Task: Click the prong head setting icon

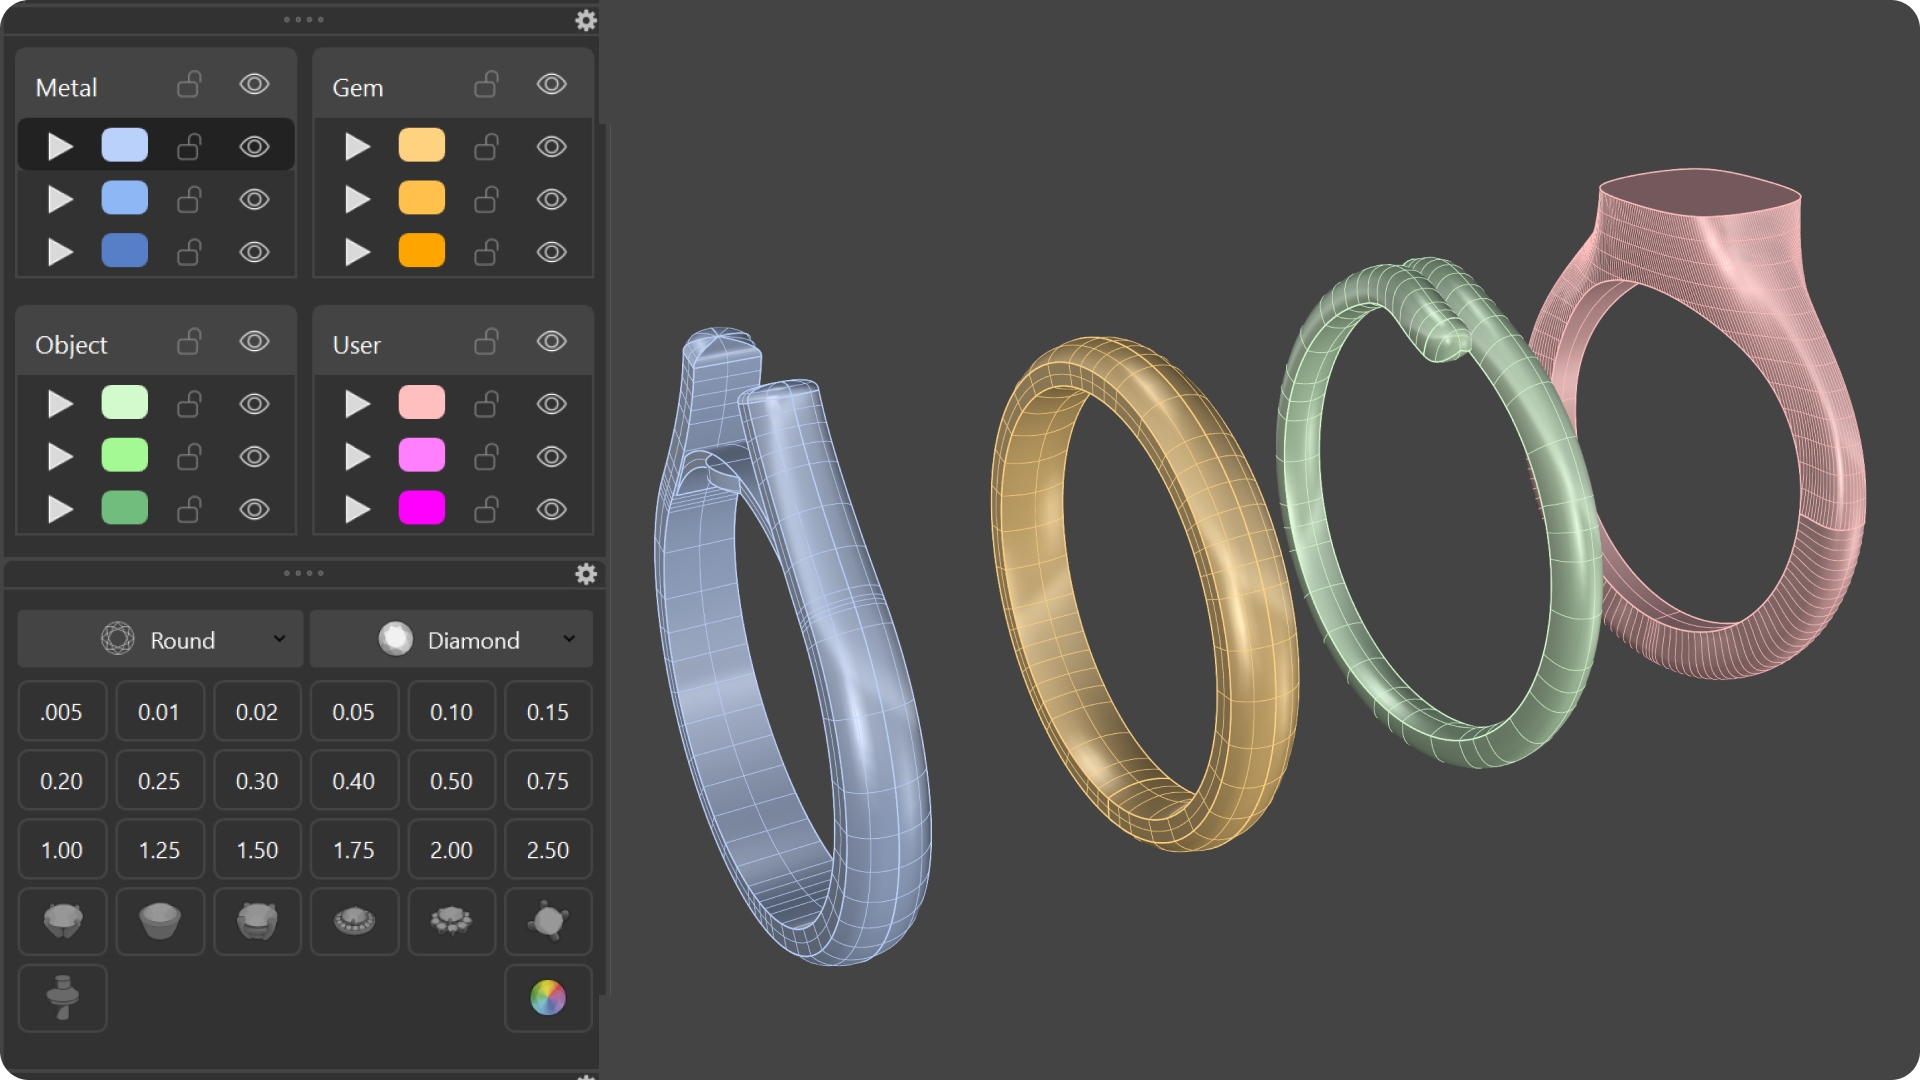Action: coord(62,921)
